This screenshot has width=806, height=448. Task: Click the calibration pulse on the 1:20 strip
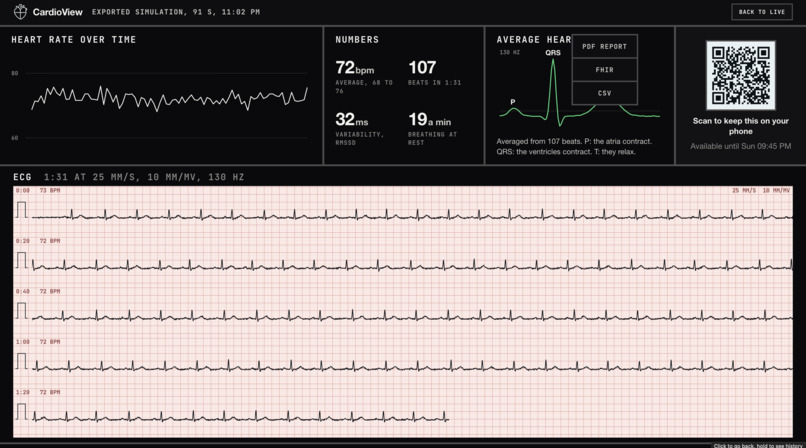[x=21, y=412]
